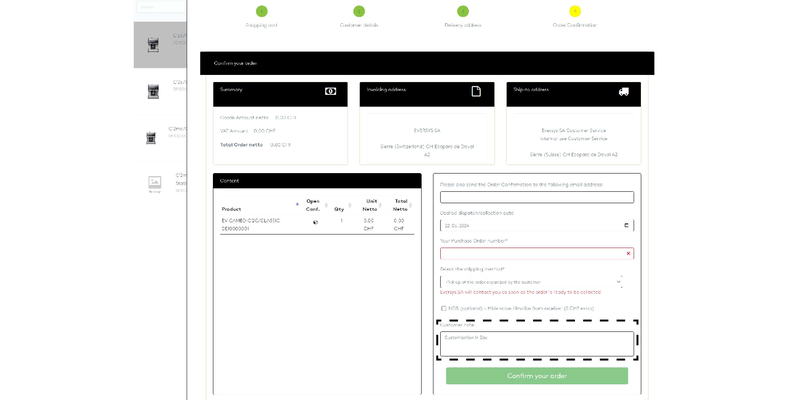
Task: Go to Customer details step circle
Action: pos(356,11)
